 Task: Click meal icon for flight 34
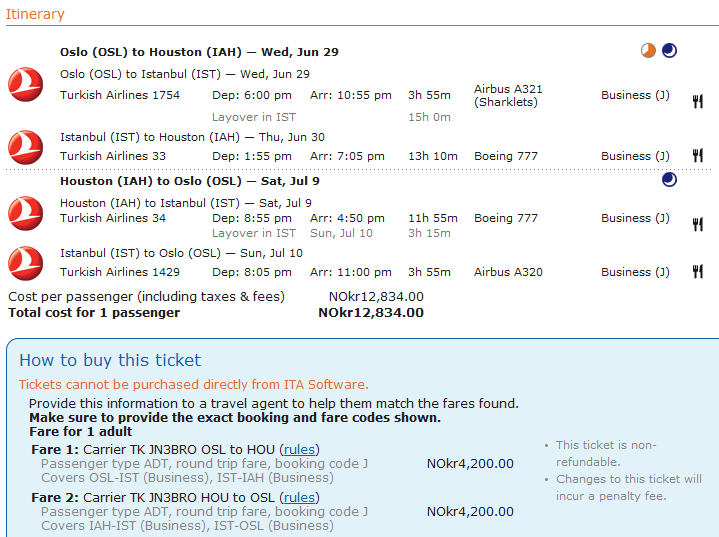pyautogui.click(x=698, y=224)
